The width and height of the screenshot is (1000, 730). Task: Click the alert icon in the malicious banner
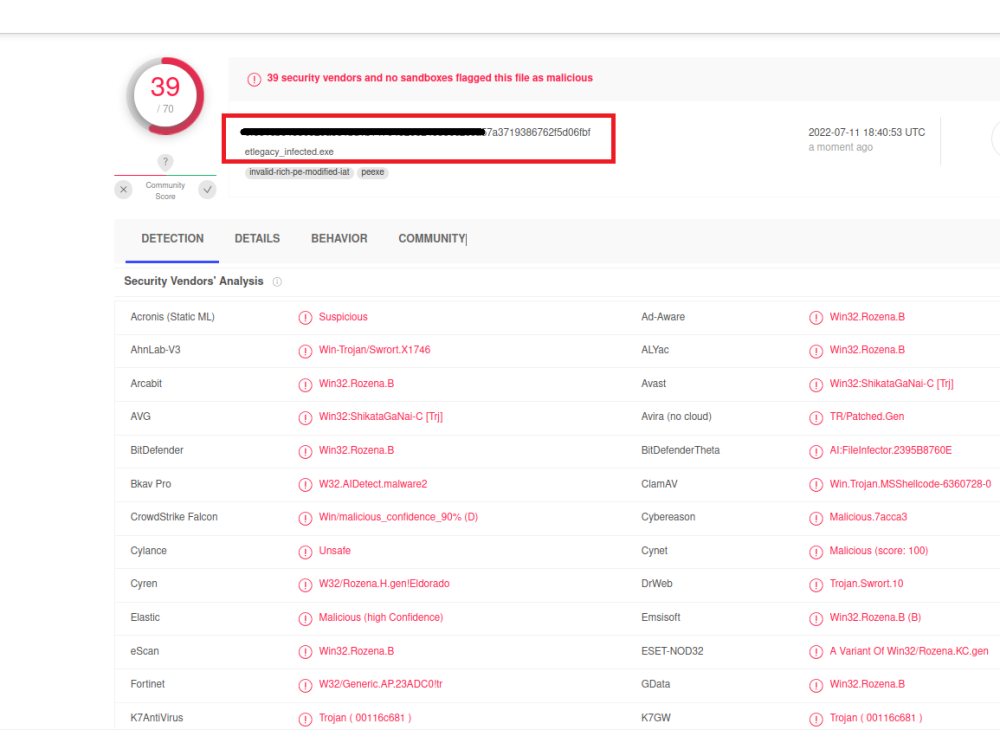[x=254, y=79]
